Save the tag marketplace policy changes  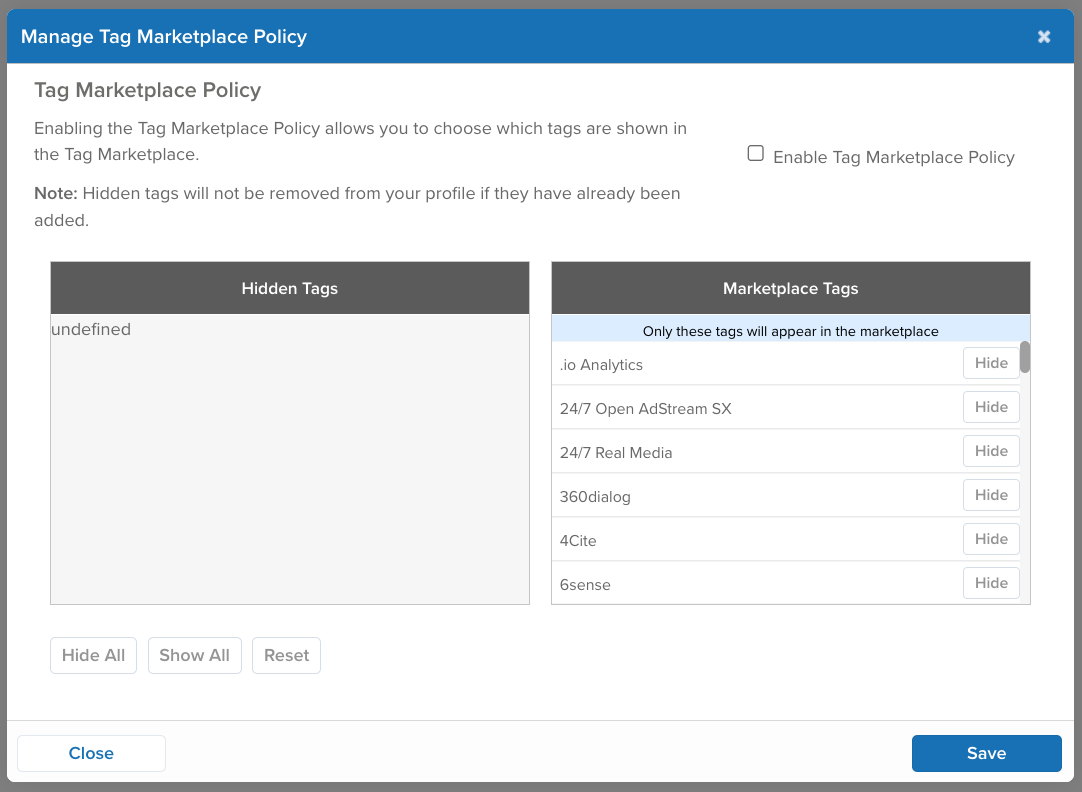tap(986, 753)
